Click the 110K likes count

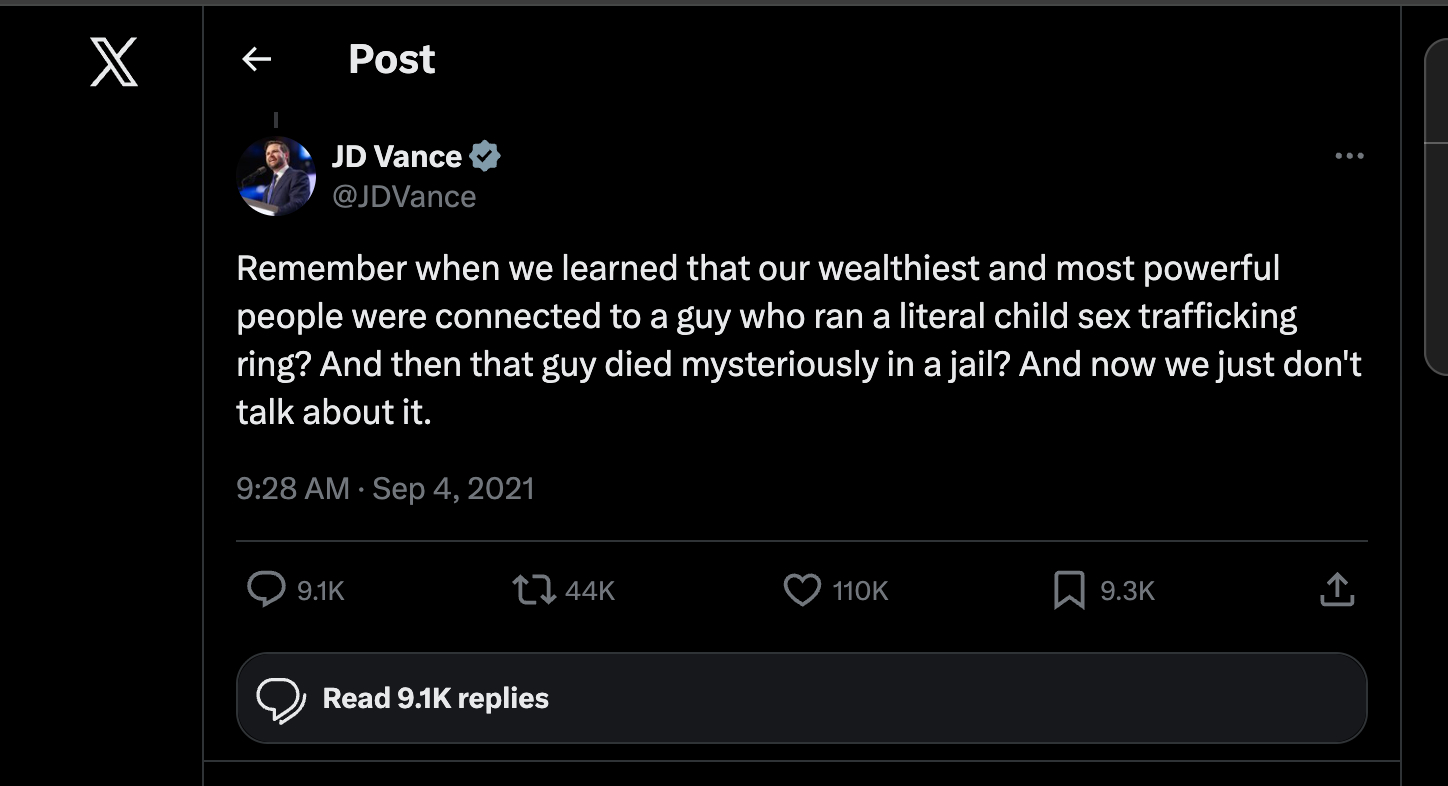click(x=860, y=591)
